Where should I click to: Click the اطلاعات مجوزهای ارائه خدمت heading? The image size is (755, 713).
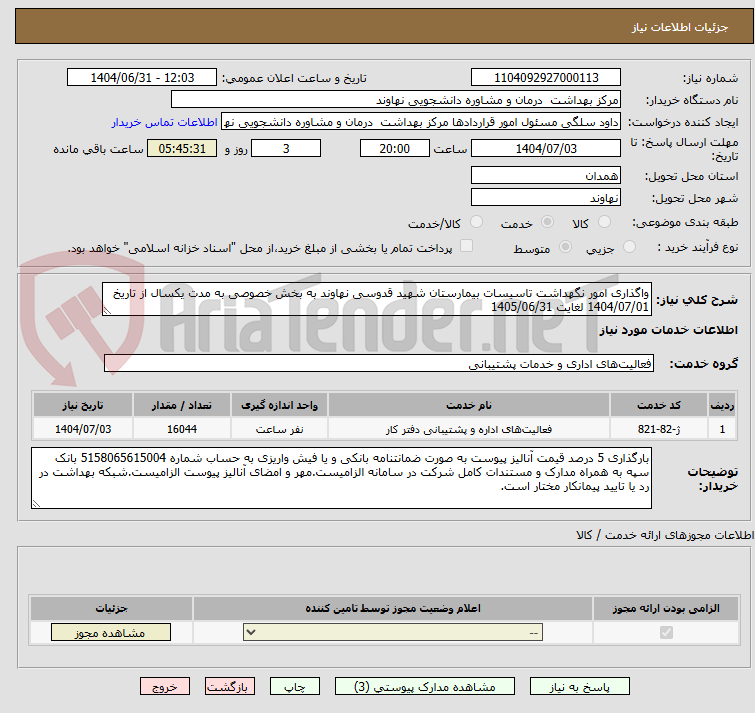coord(664,535)
